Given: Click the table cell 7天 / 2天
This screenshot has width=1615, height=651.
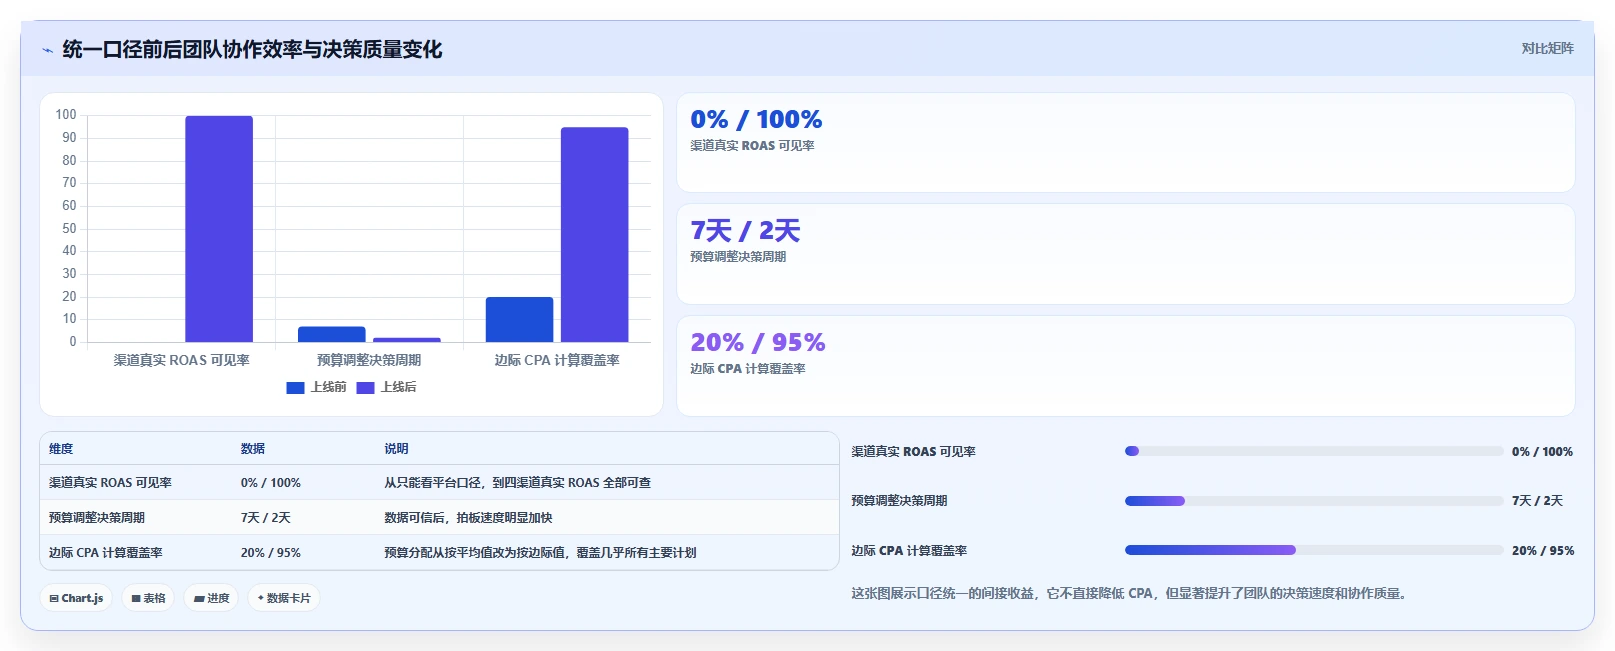Looking at the screenshot, I should coord(266,518).
